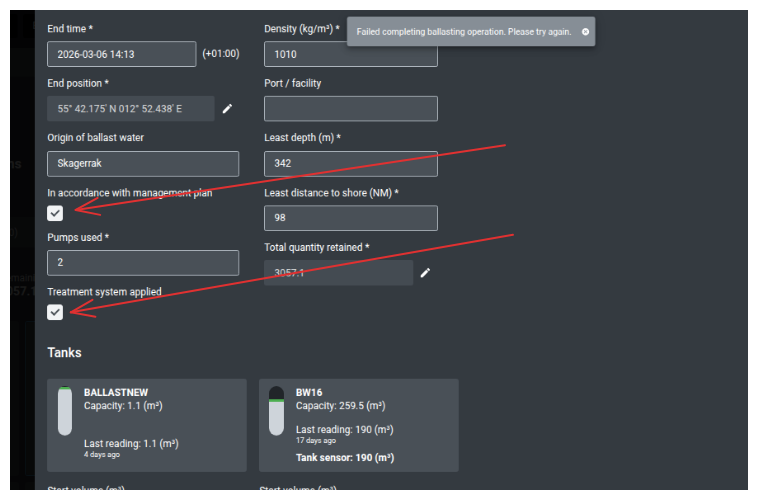Click the Pumps used input field
The image size is (758, 500).
coord(142,263)
